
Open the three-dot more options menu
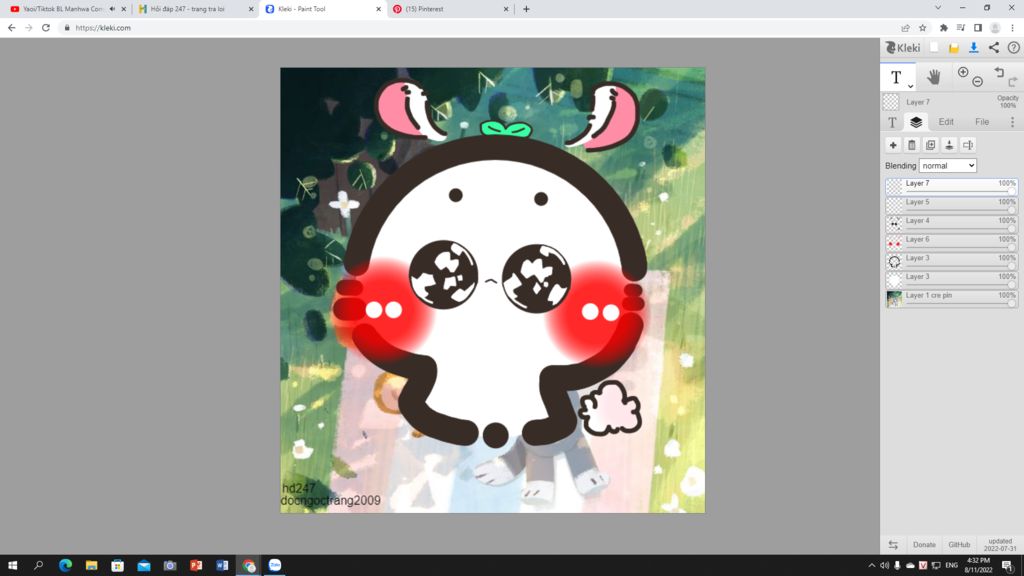[x=1012, y=122]
